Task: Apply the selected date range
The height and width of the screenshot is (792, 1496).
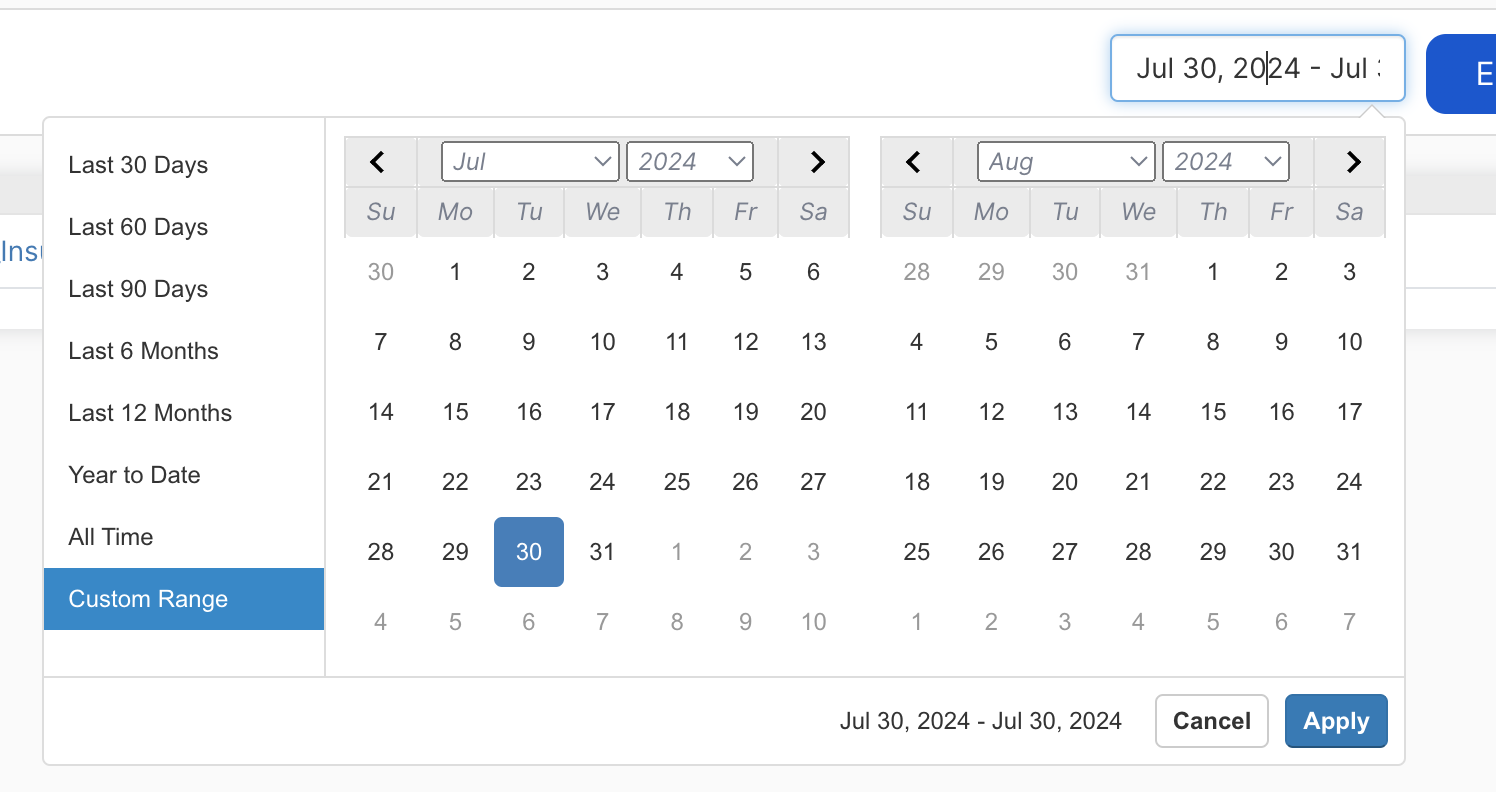Action: coord(1336,721)
